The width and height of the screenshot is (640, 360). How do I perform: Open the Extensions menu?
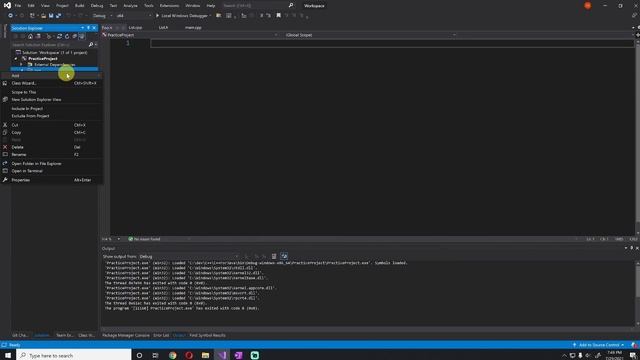point(169,6)
